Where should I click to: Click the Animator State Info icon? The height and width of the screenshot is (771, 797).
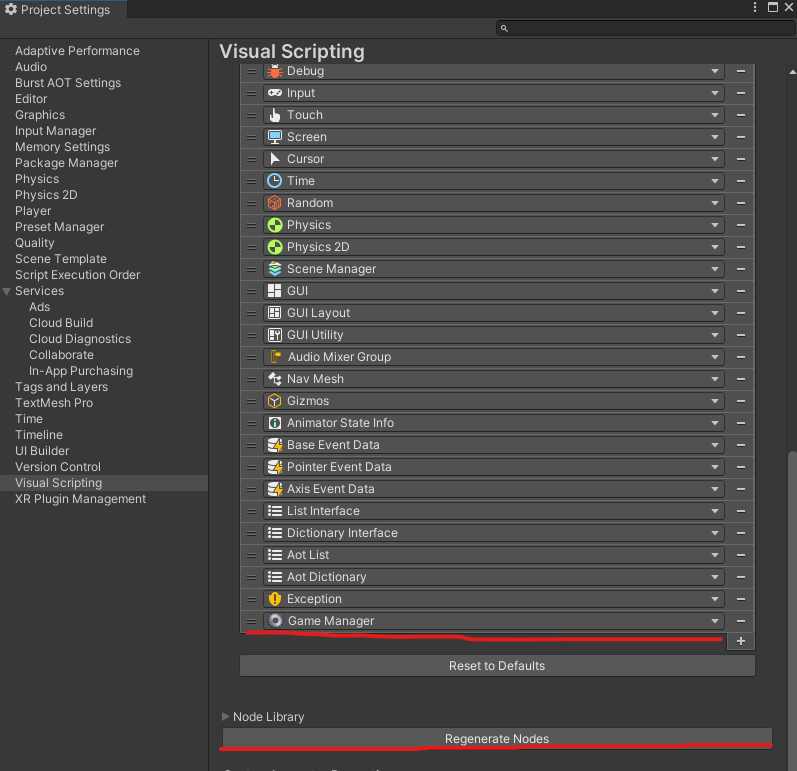pyautogui.click(x=274, y=423)
